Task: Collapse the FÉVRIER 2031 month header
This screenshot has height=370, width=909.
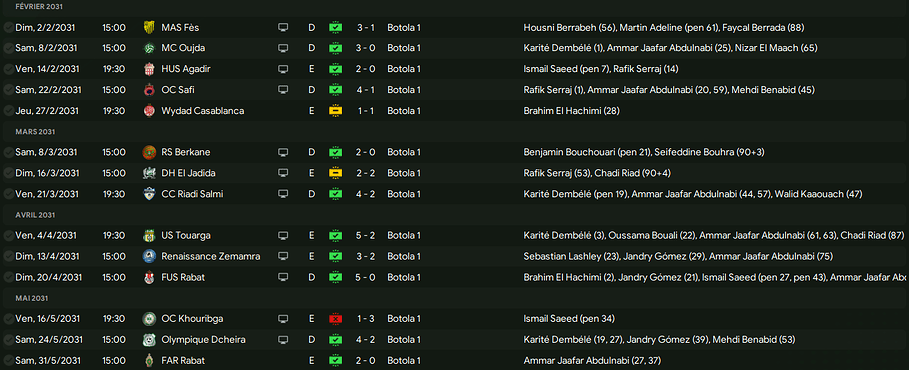Action: [x=39, y=6]
